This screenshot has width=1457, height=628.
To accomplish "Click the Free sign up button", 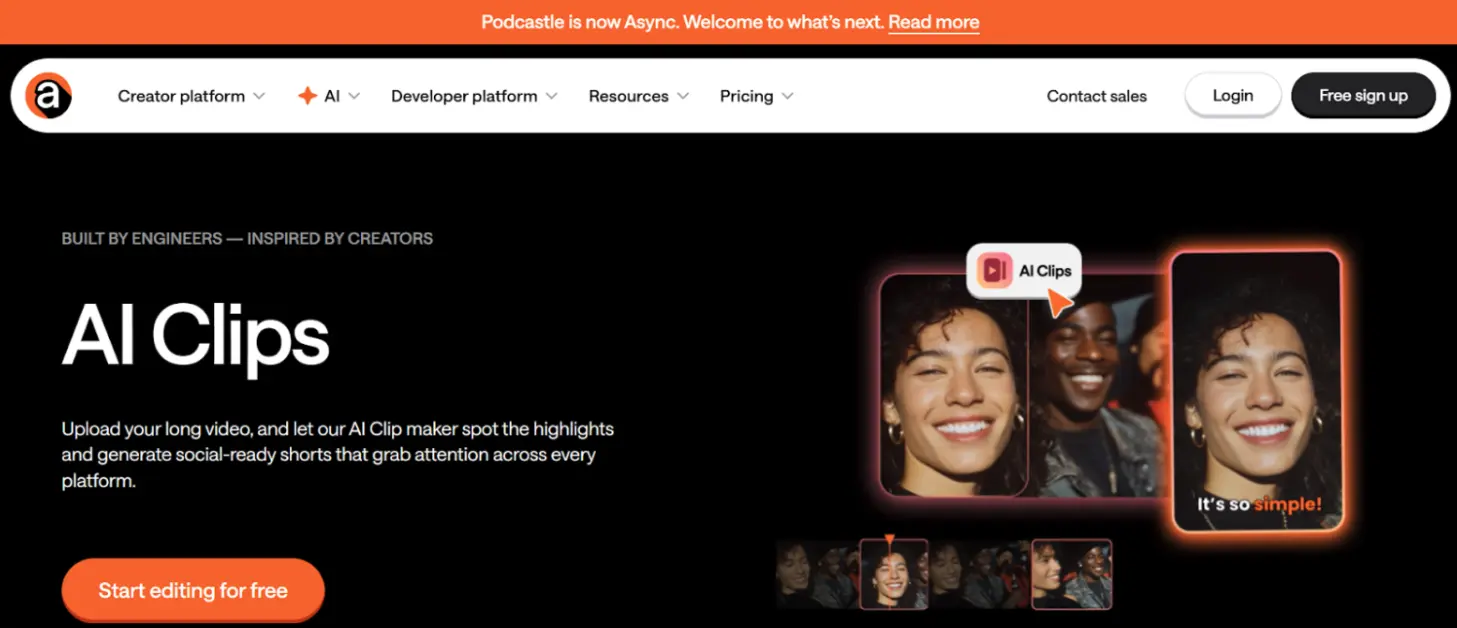I will tap(1362, 96).
